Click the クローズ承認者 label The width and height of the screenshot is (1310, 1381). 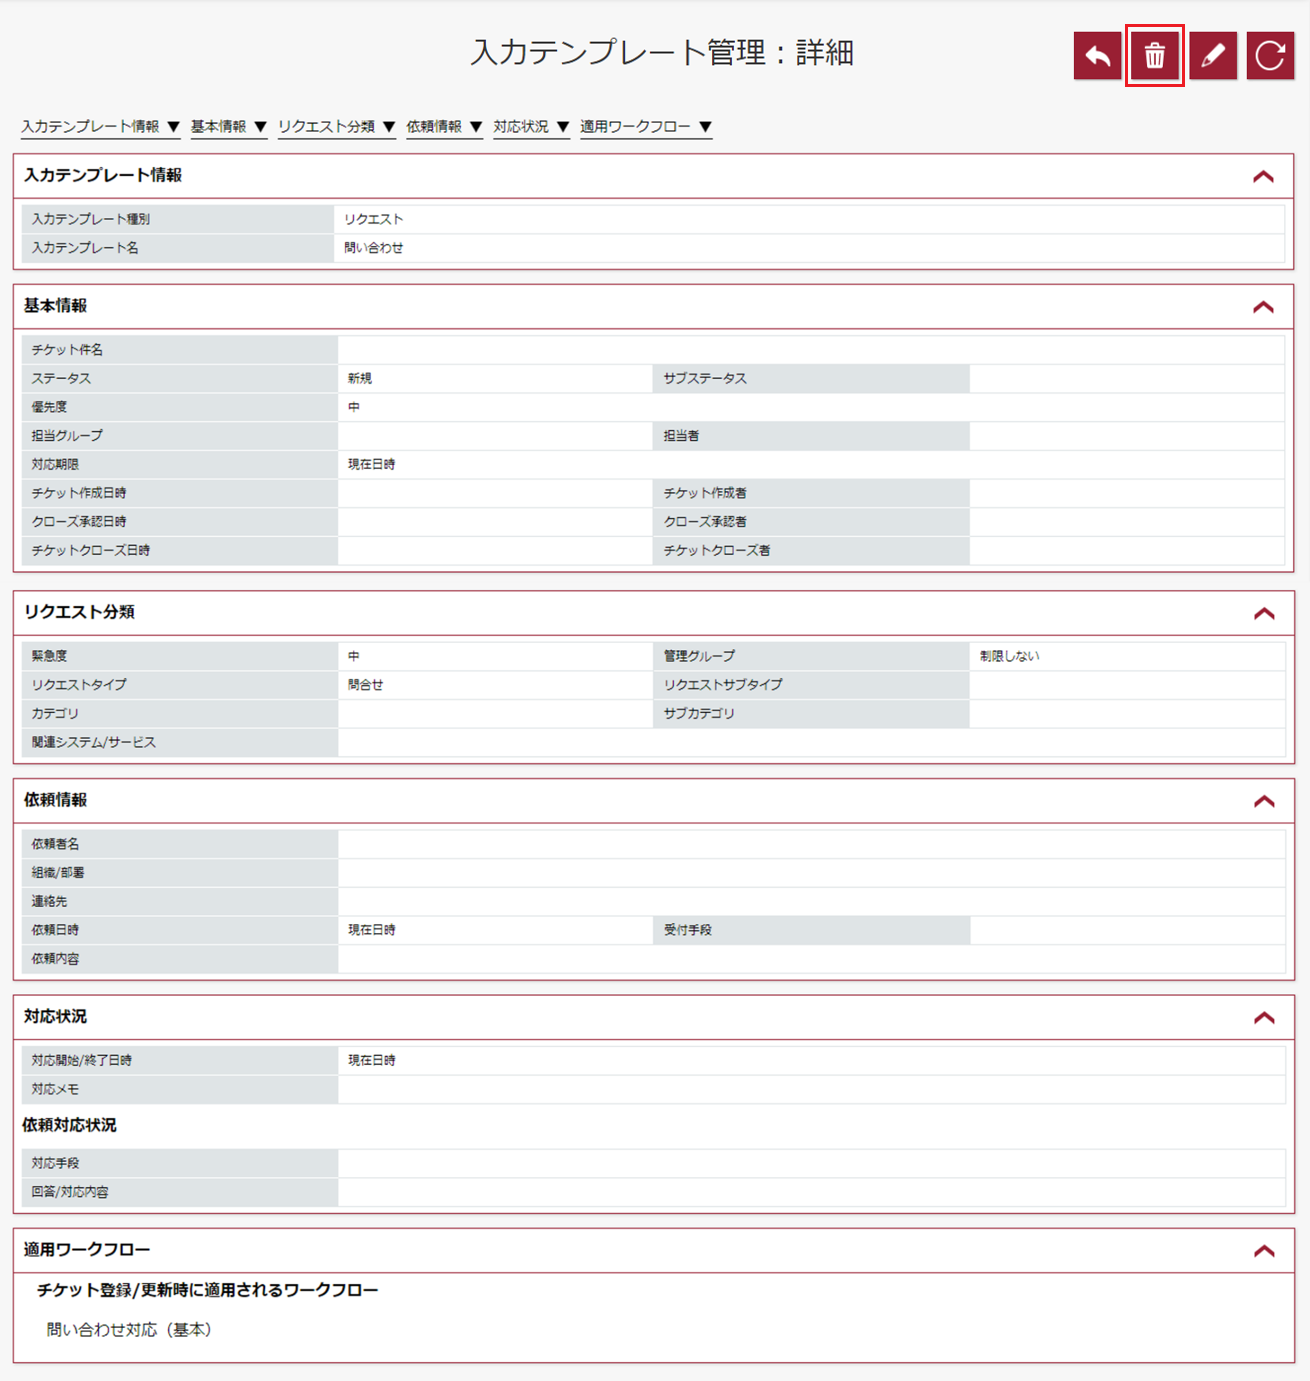(705, 522)
